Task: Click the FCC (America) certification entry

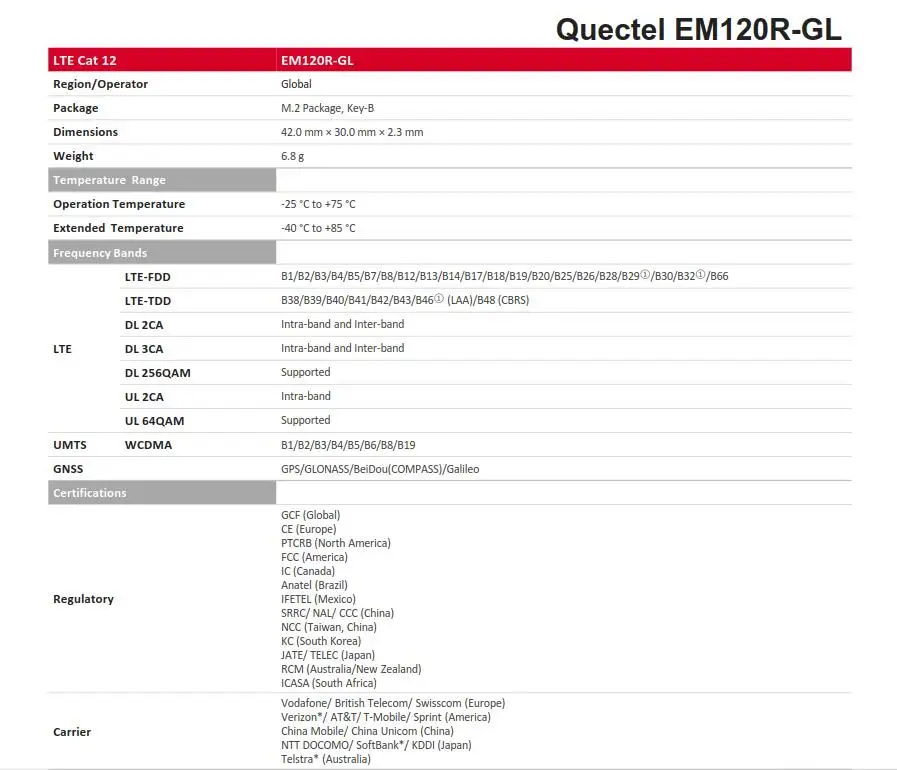Action: click(314, 557)
